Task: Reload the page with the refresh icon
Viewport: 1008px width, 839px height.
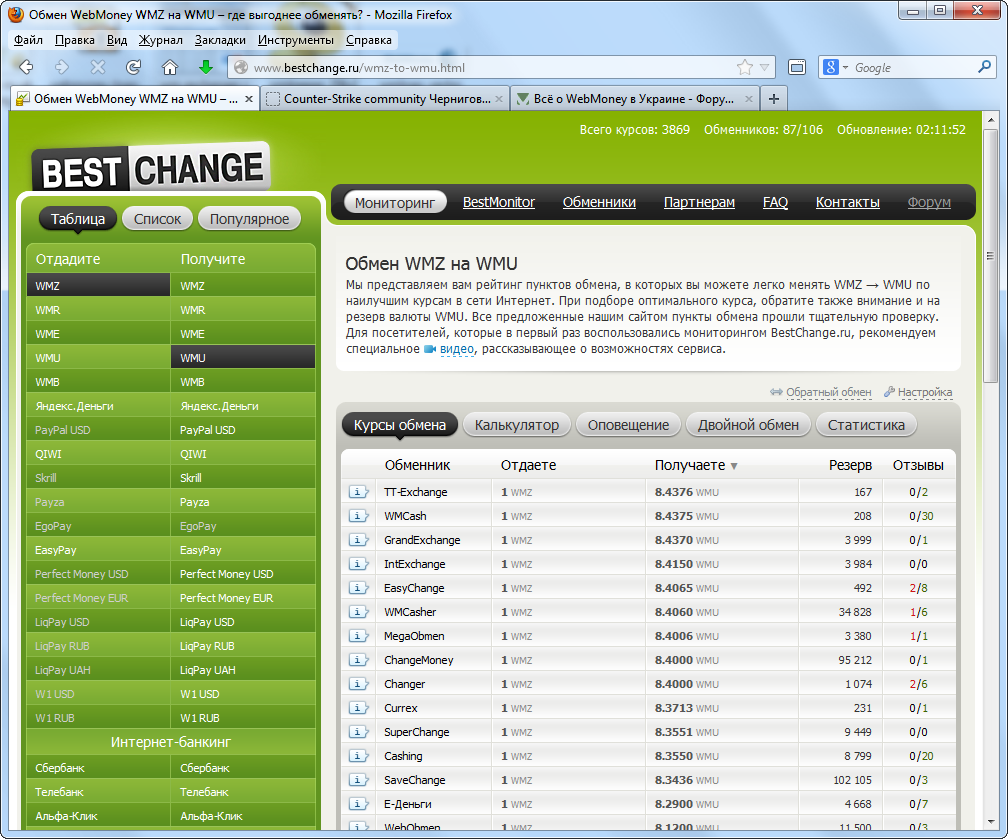Action: (134, 67)
